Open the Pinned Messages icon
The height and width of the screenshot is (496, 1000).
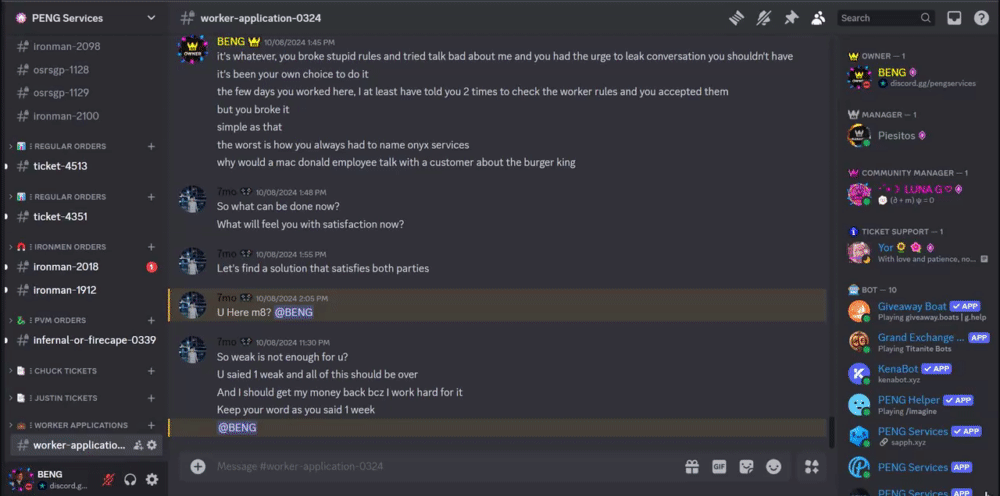[791, 17]
